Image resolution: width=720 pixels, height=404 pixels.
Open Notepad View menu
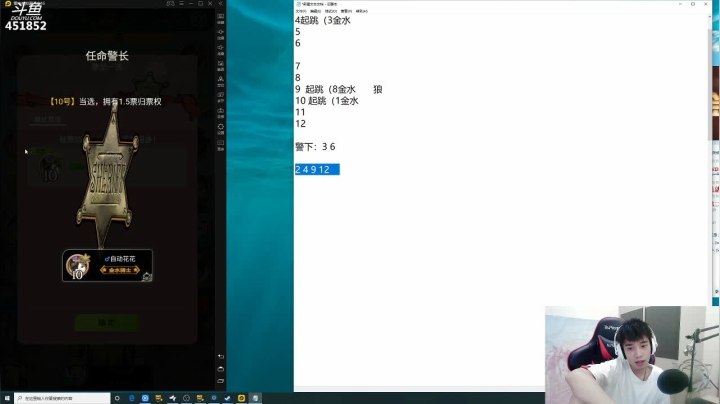point(346,11)
